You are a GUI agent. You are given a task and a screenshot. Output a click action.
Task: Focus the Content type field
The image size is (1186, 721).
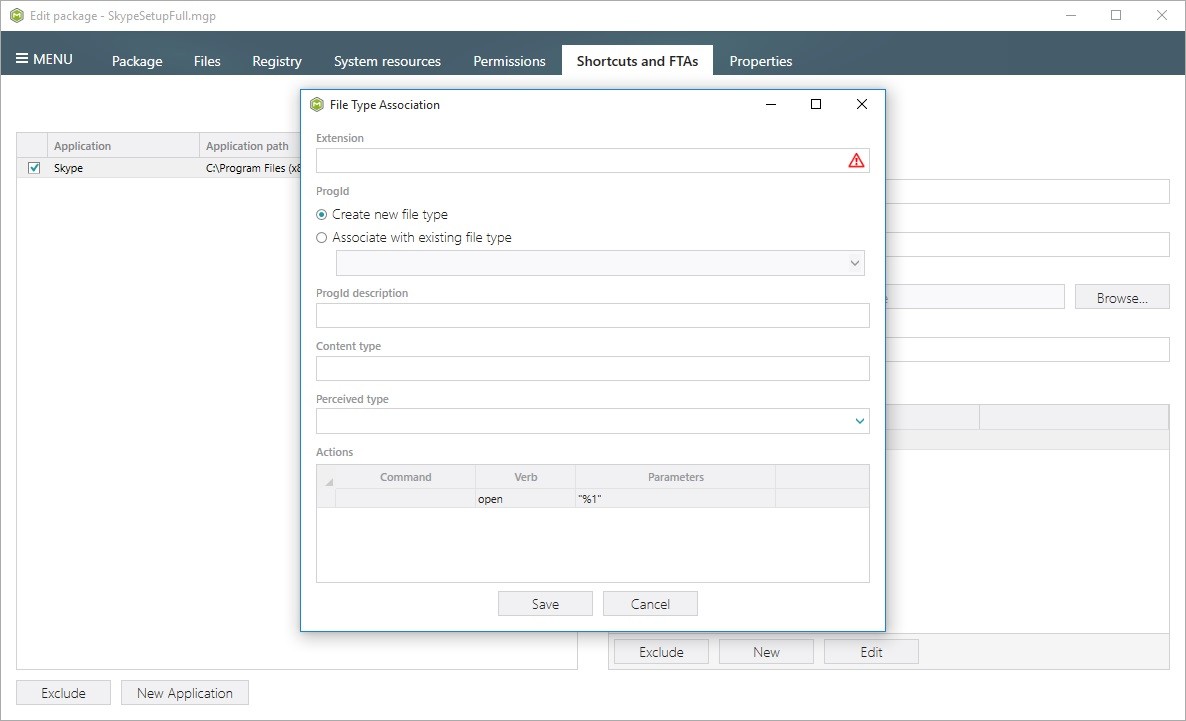(x=592, y=368)
